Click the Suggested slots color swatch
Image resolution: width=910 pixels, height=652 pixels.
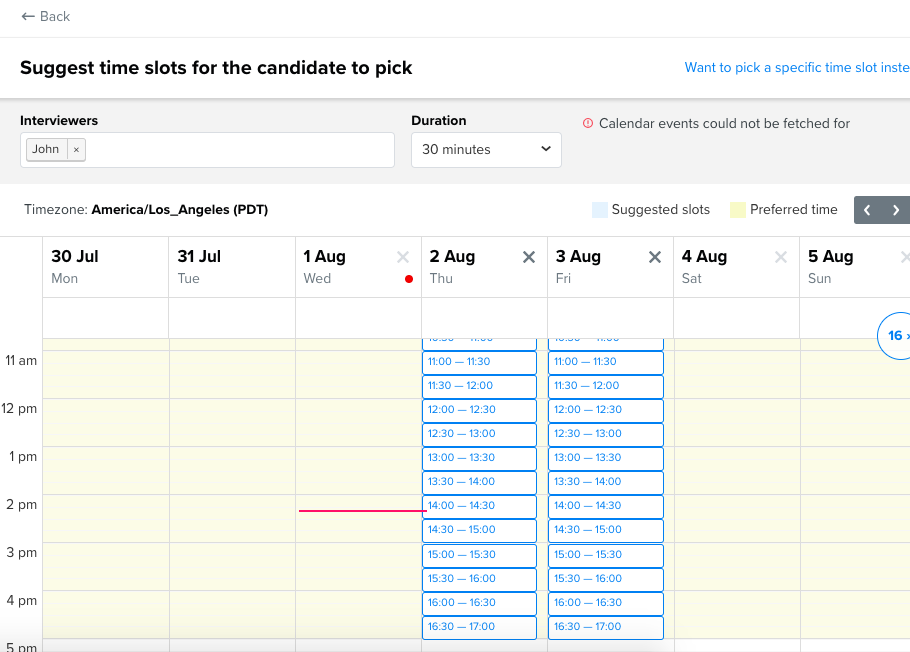coord(599,210)
